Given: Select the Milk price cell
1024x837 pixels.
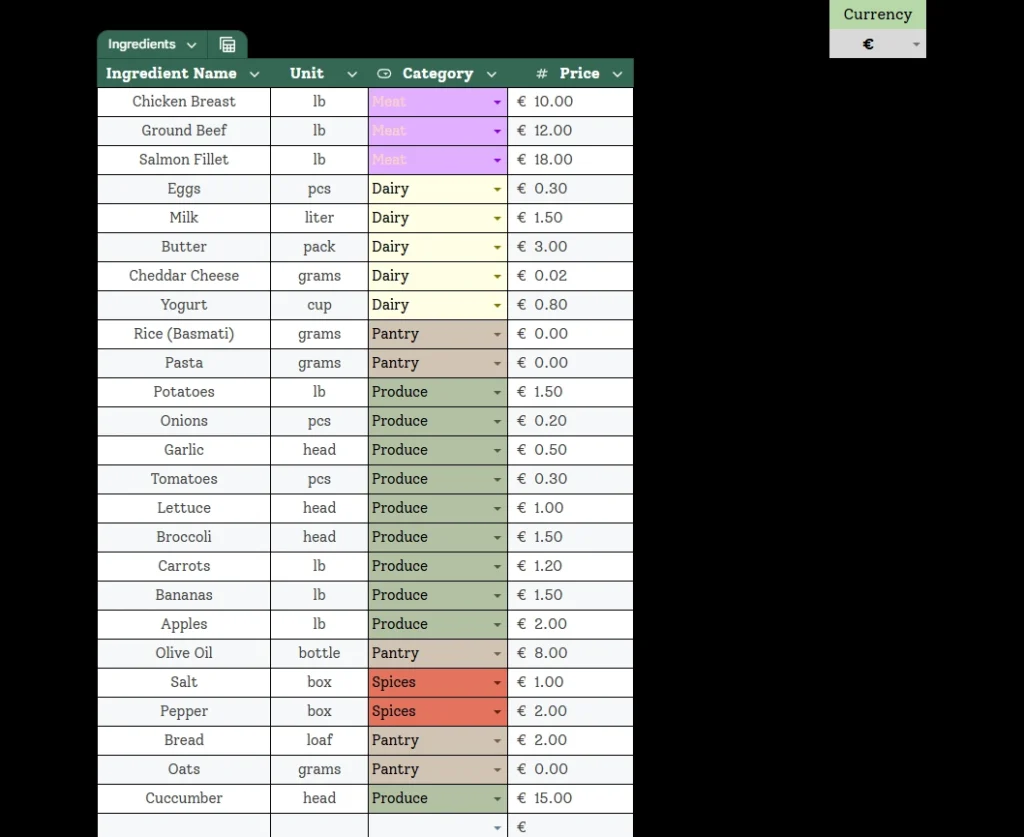Looking at the screenshot, I should pos(570,218).
